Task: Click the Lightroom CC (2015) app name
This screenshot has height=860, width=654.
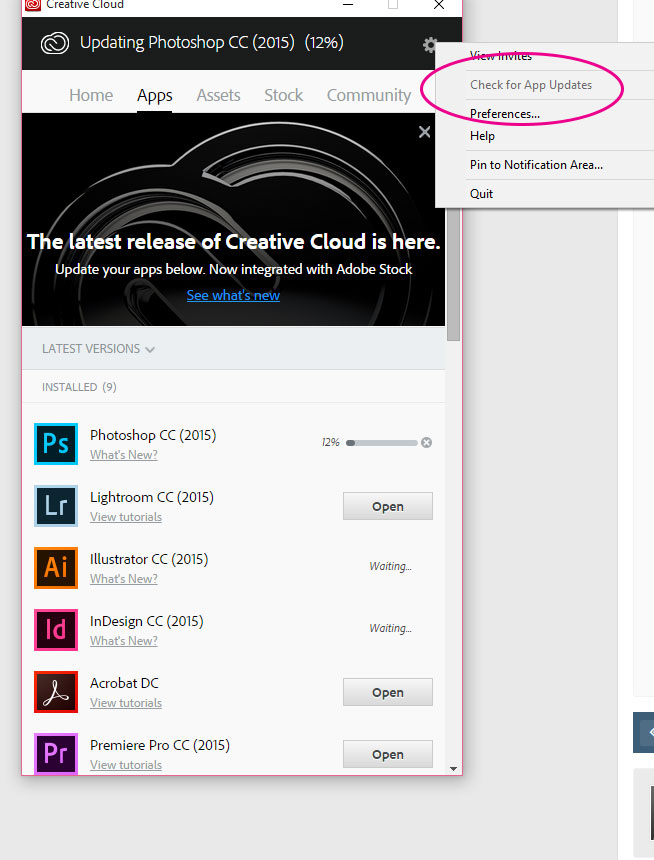Action: 152,497
